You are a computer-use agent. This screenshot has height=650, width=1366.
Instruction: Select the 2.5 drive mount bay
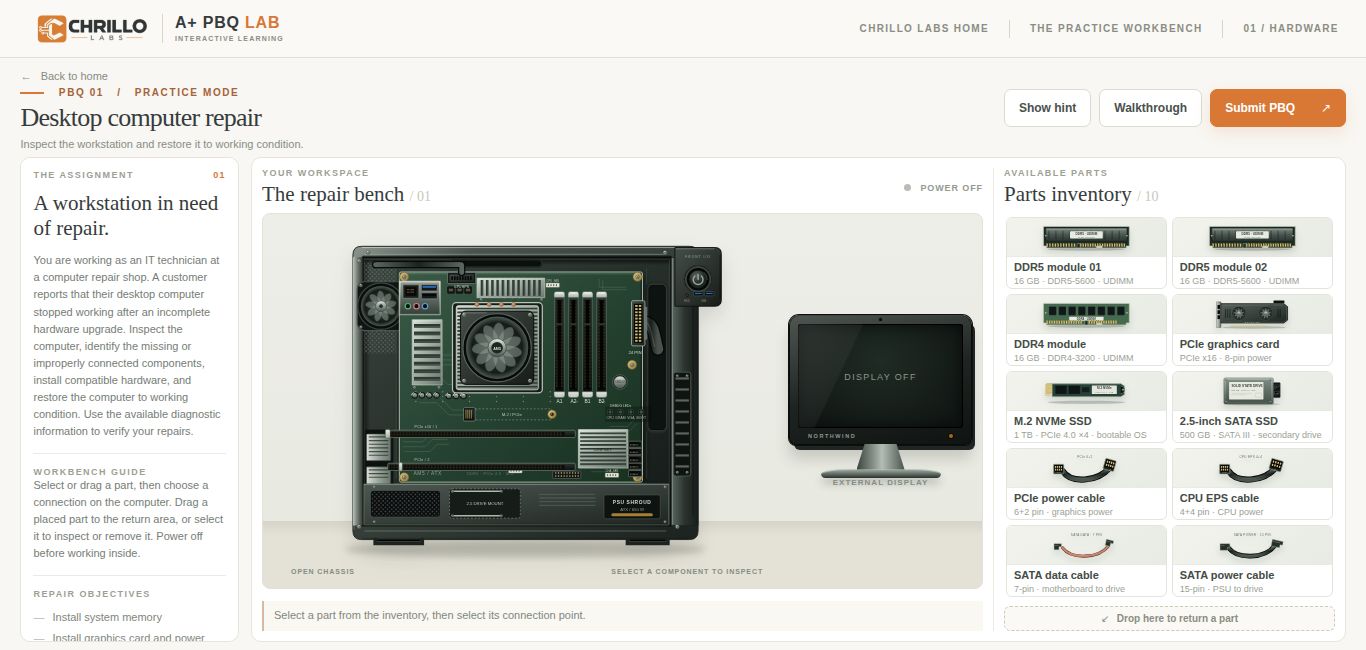coord(485,504)
